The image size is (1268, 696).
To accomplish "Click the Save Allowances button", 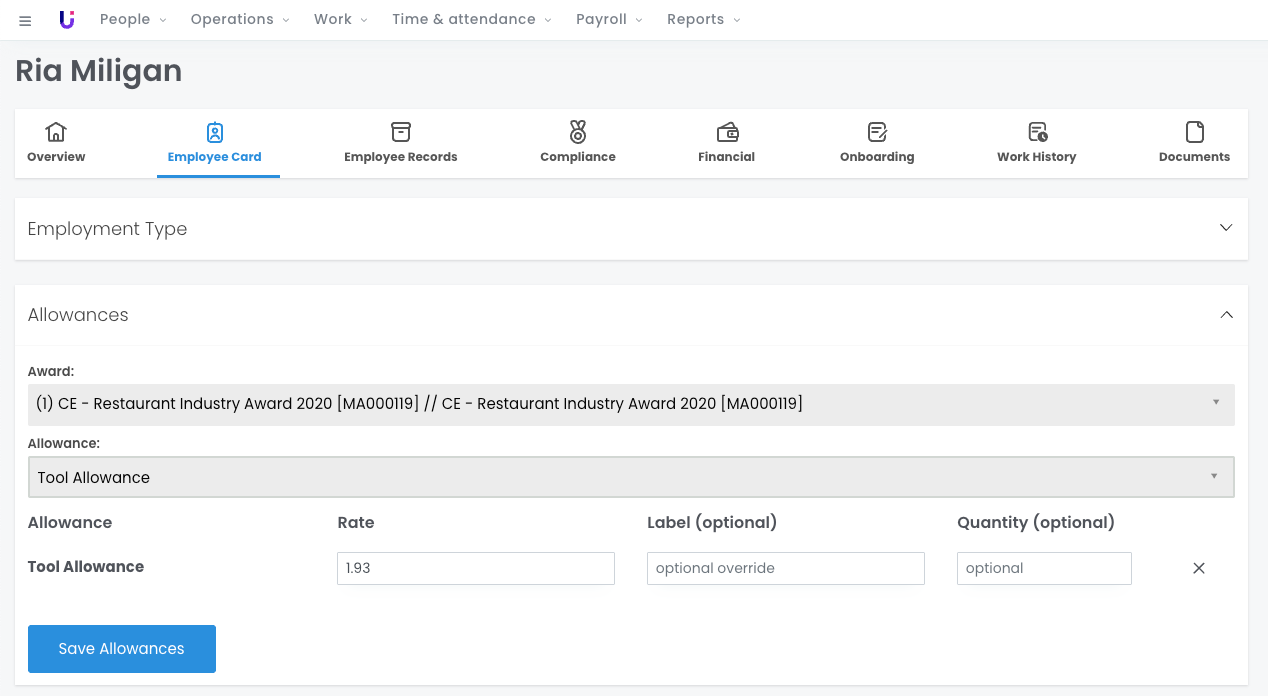I will pos(122,649).
